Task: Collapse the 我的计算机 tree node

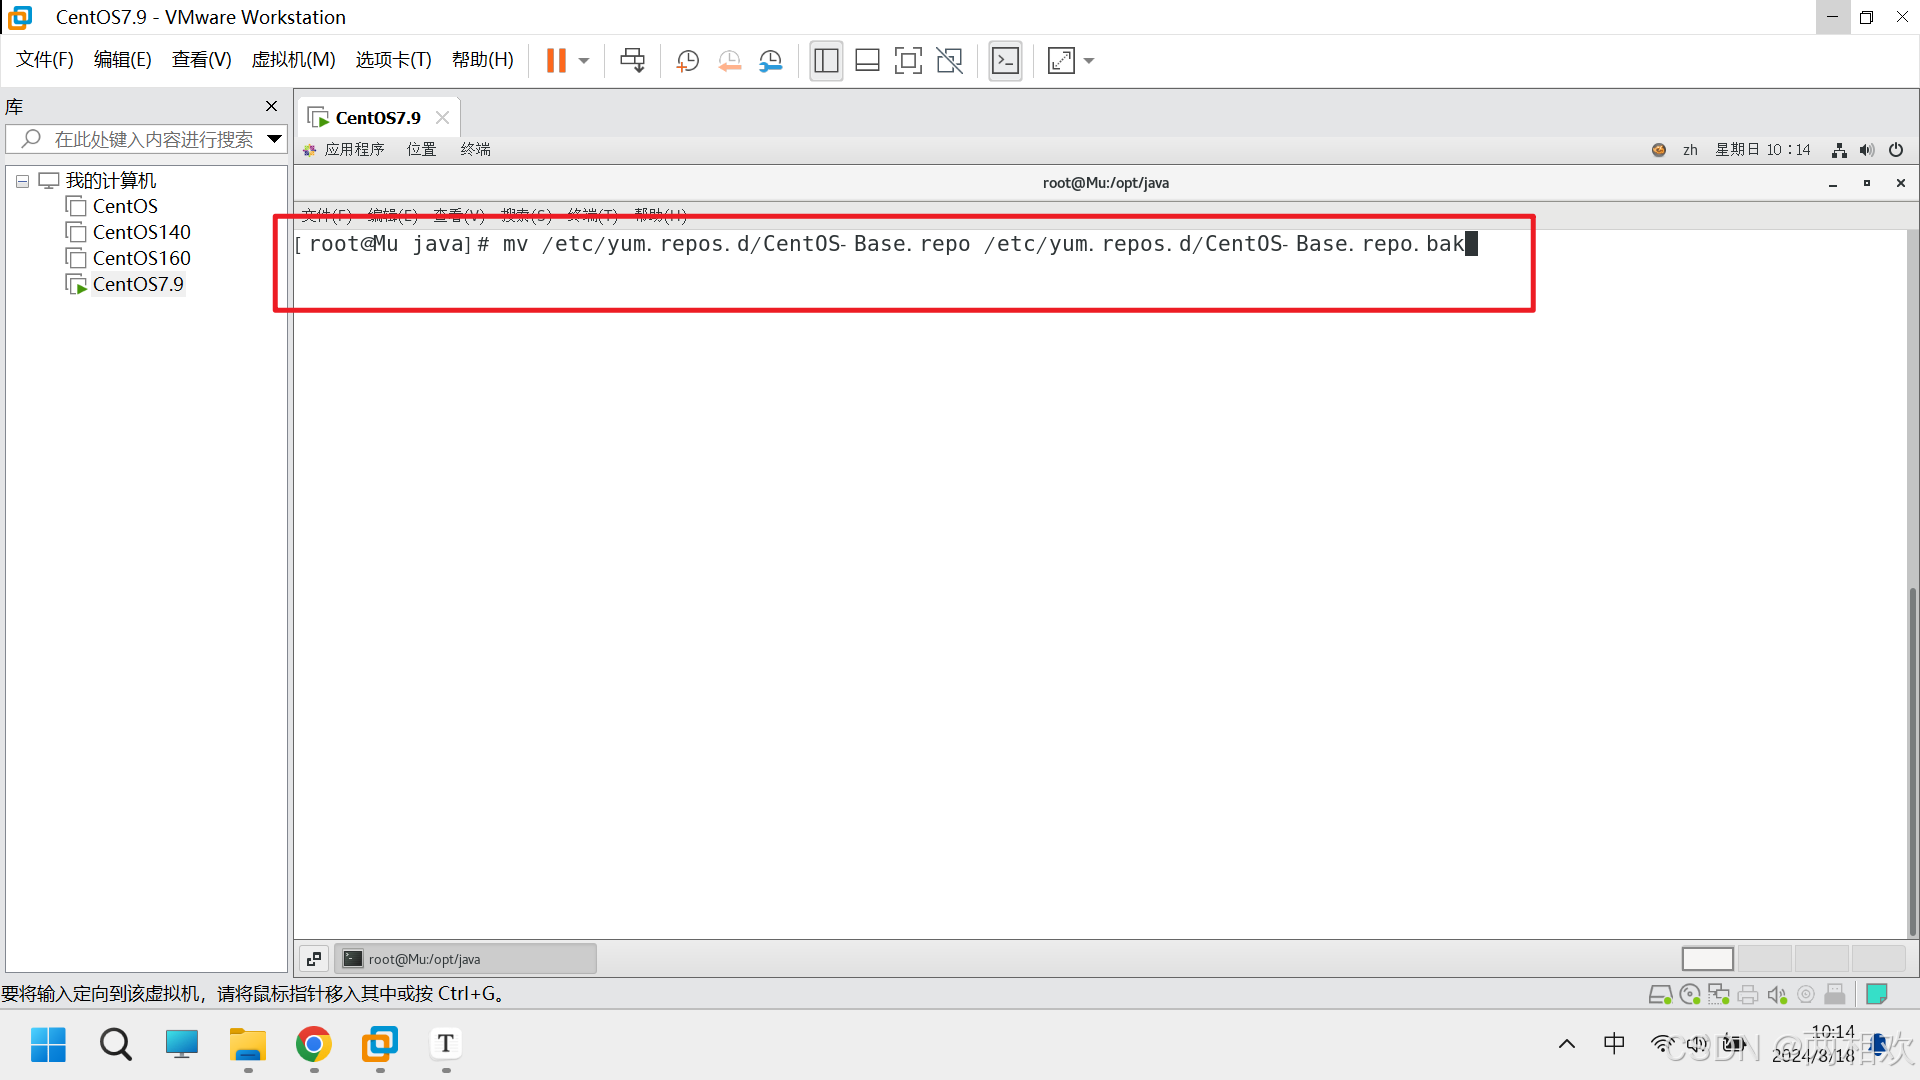Action: coord(22,181)
